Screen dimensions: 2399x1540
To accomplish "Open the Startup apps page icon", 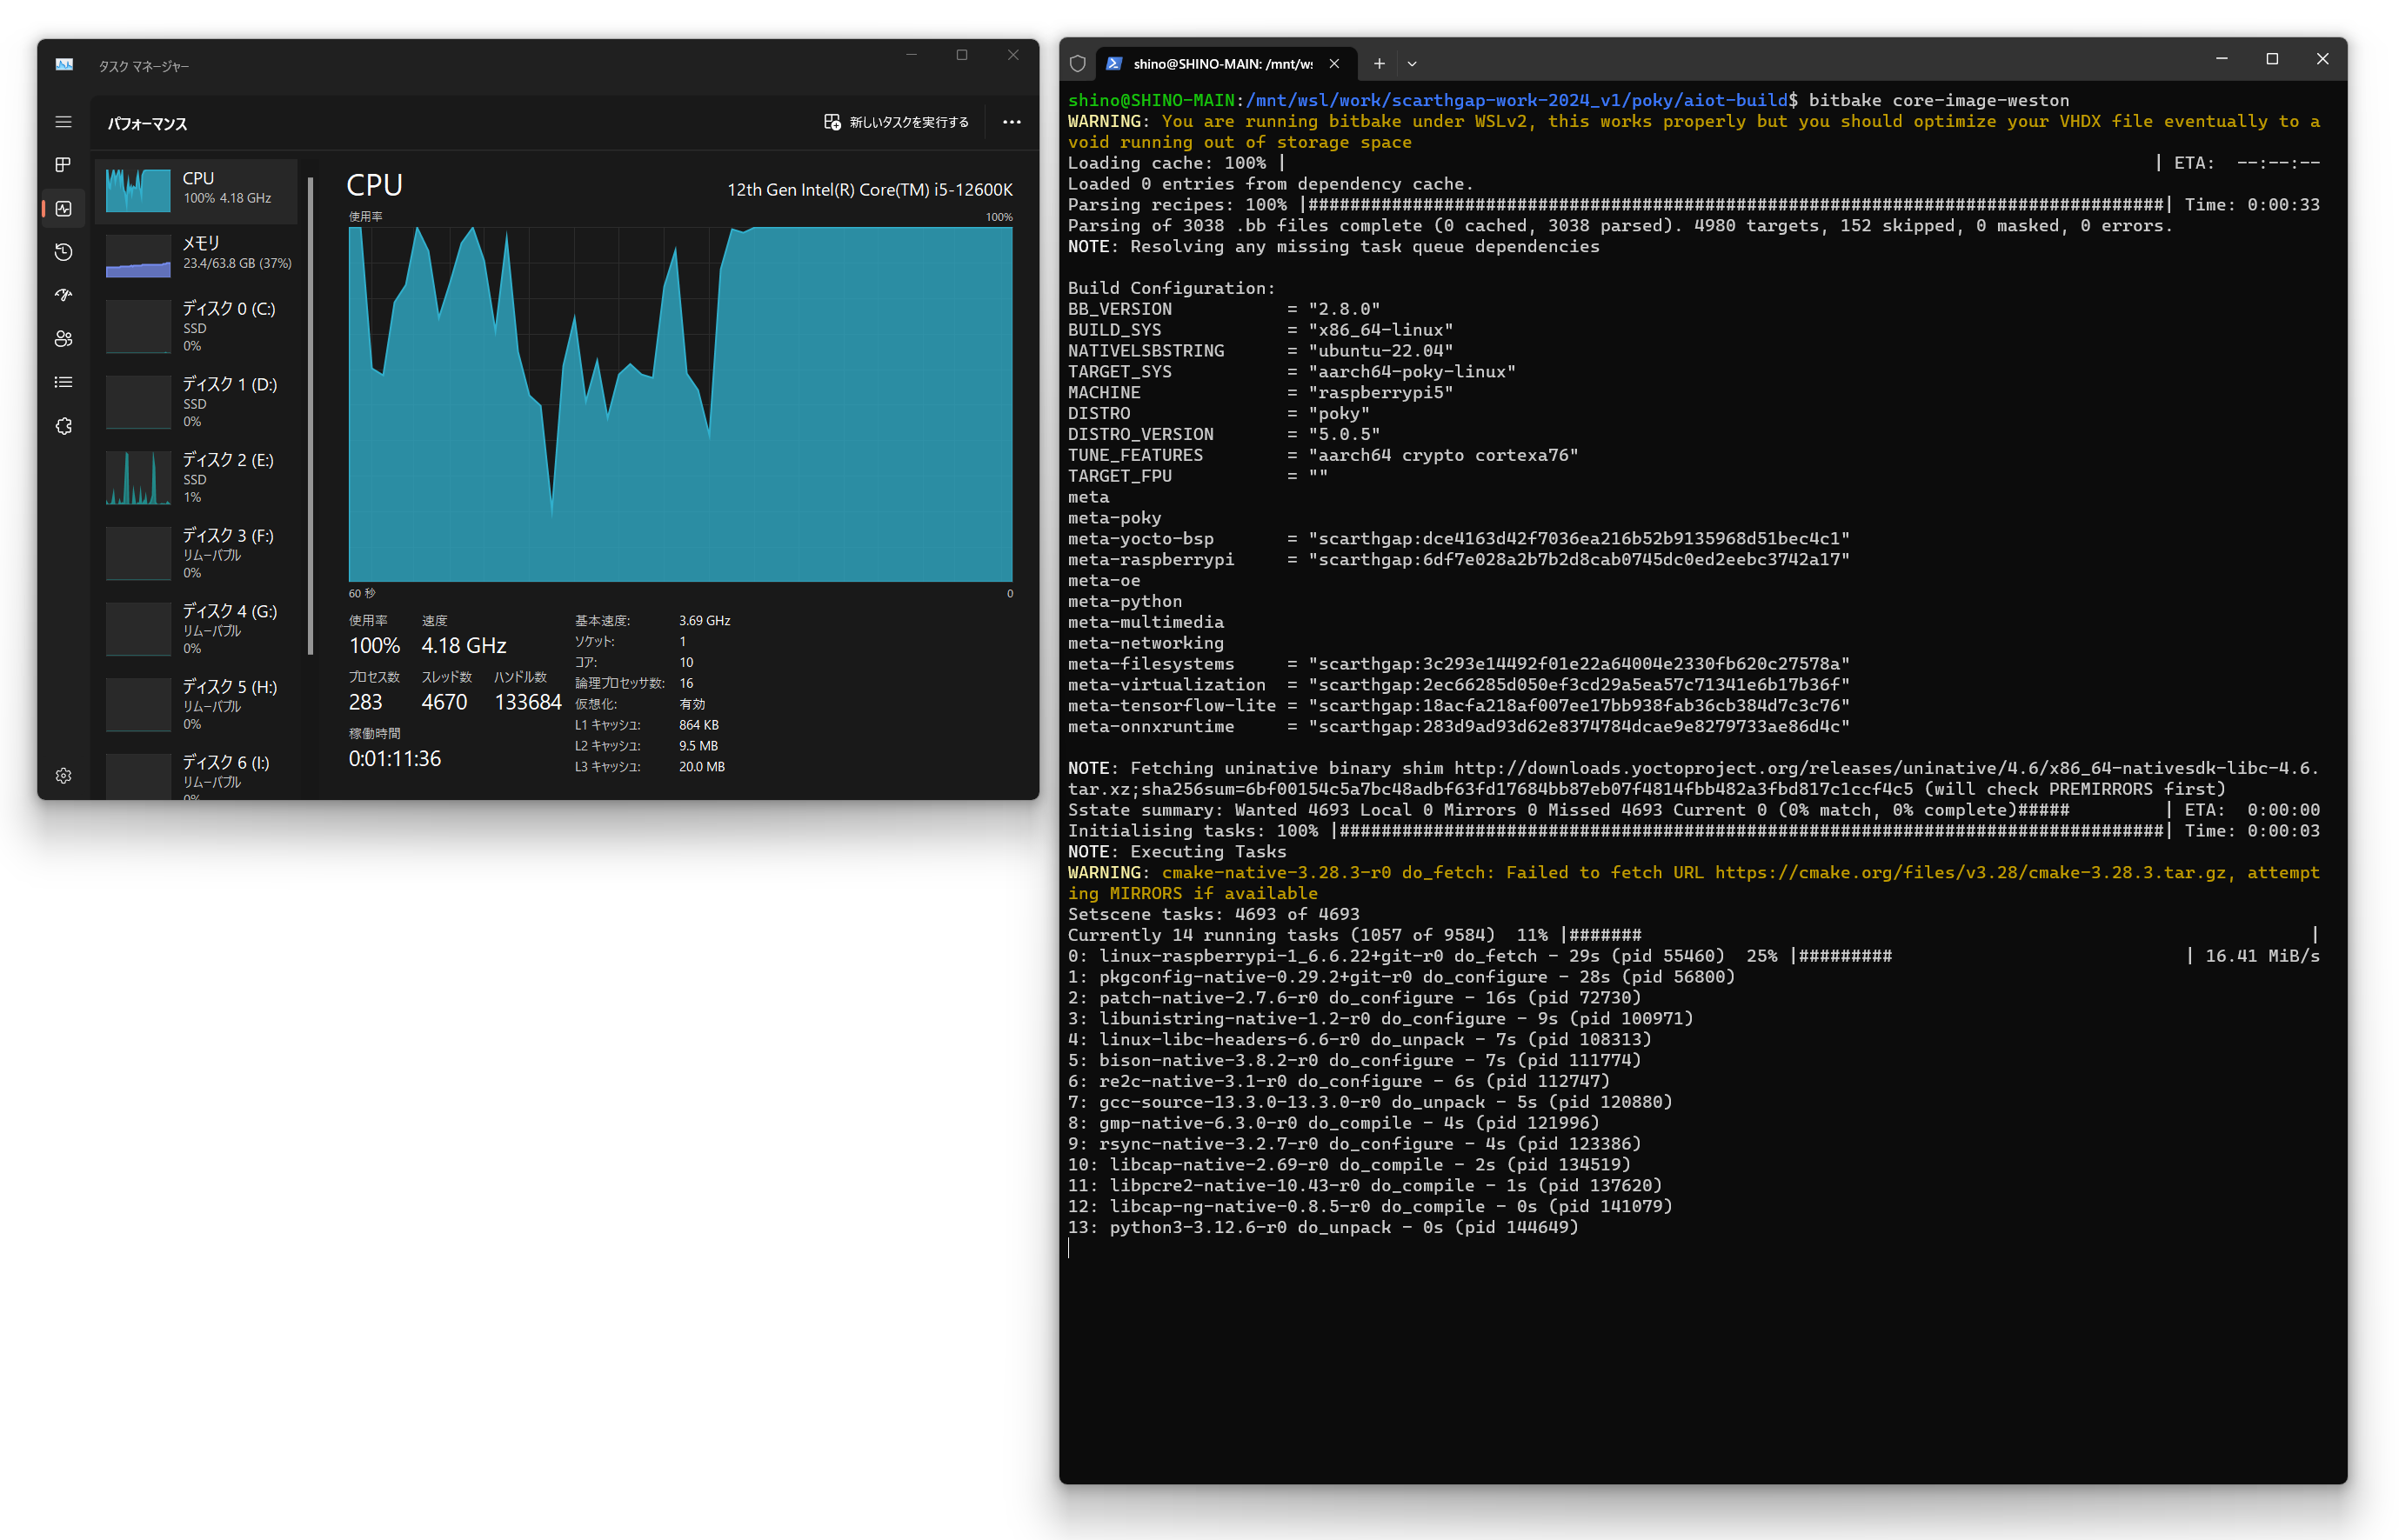I will pyautogui.click(x=63, y=295).
